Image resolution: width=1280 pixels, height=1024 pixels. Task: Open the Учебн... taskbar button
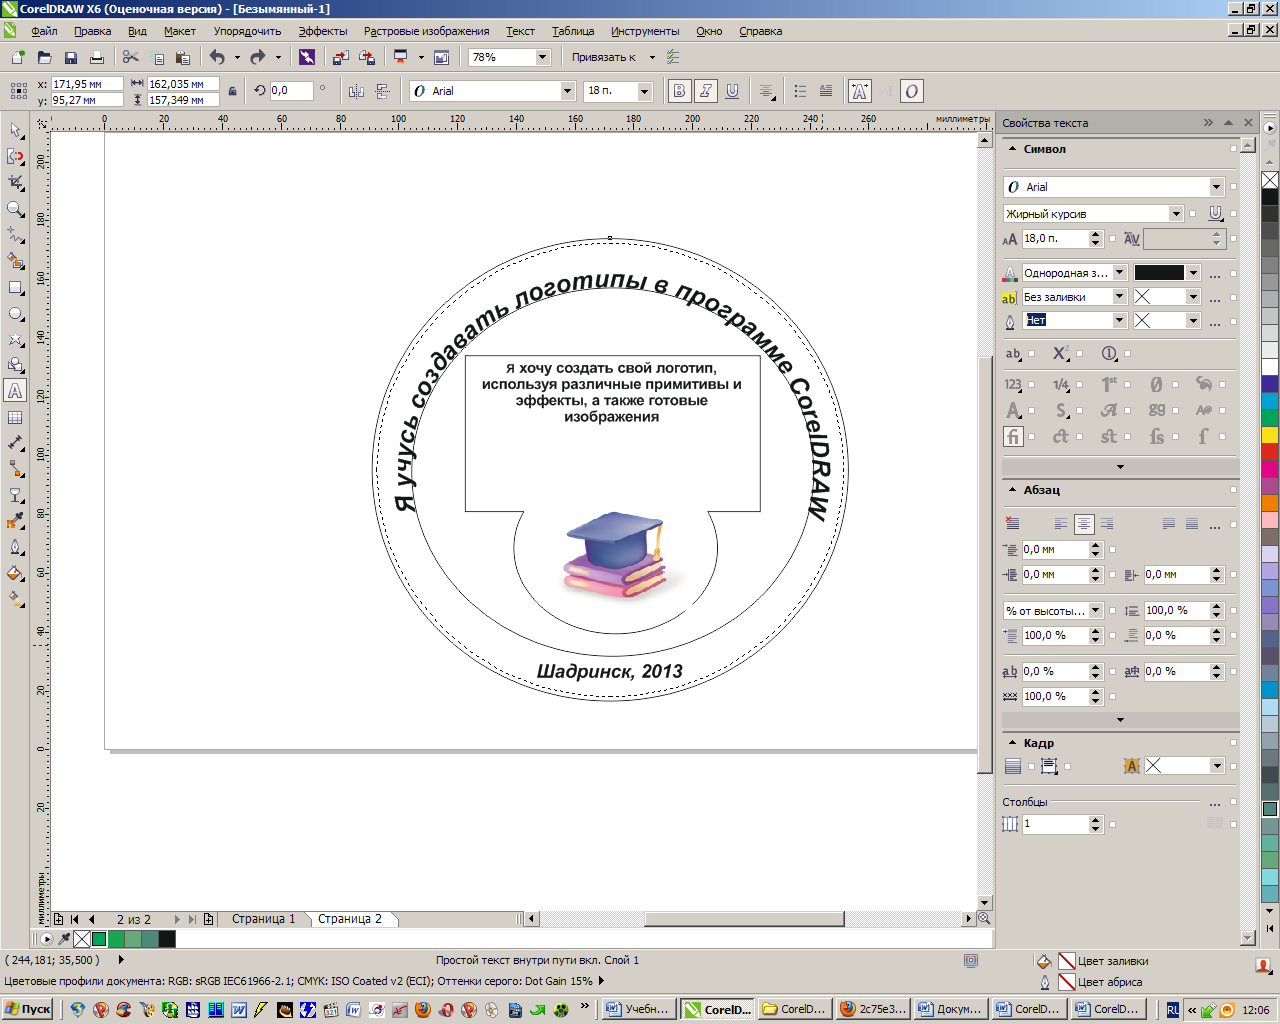(638, 1009)
